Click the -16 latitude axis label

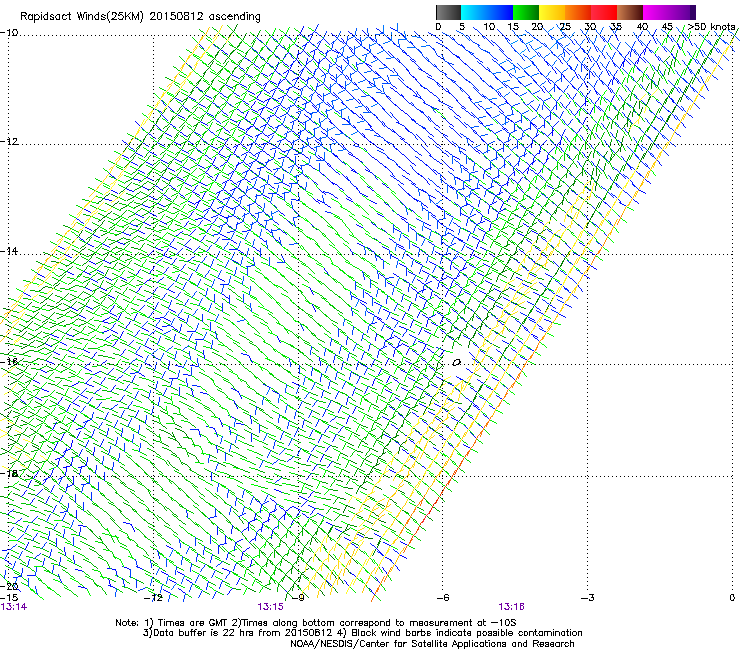(x=9, y=362)
